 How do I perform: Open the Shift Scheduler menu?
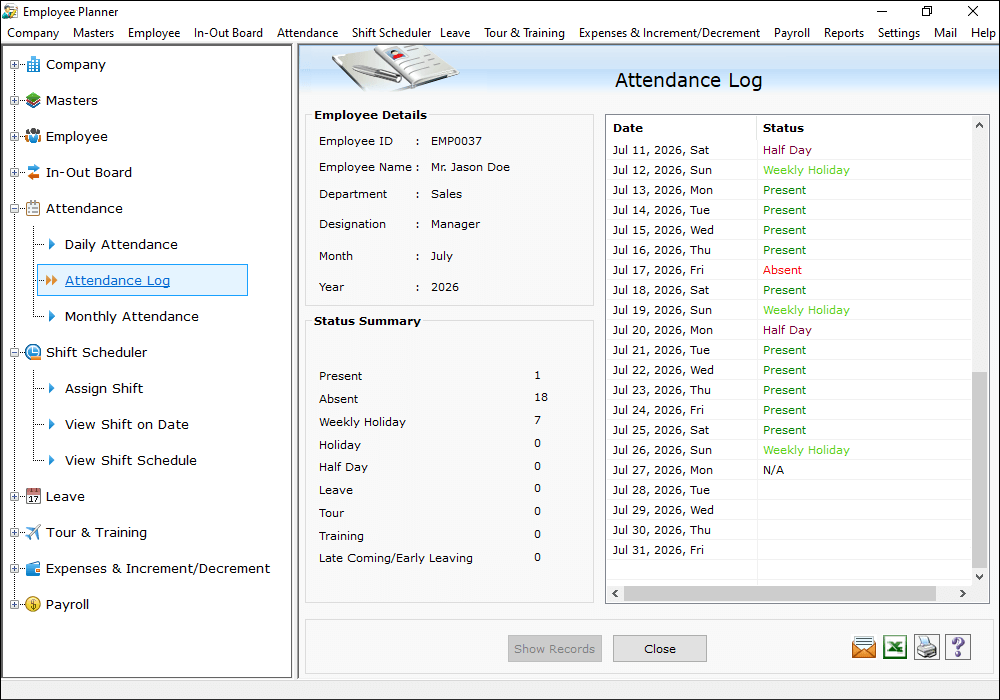(391, 33)
